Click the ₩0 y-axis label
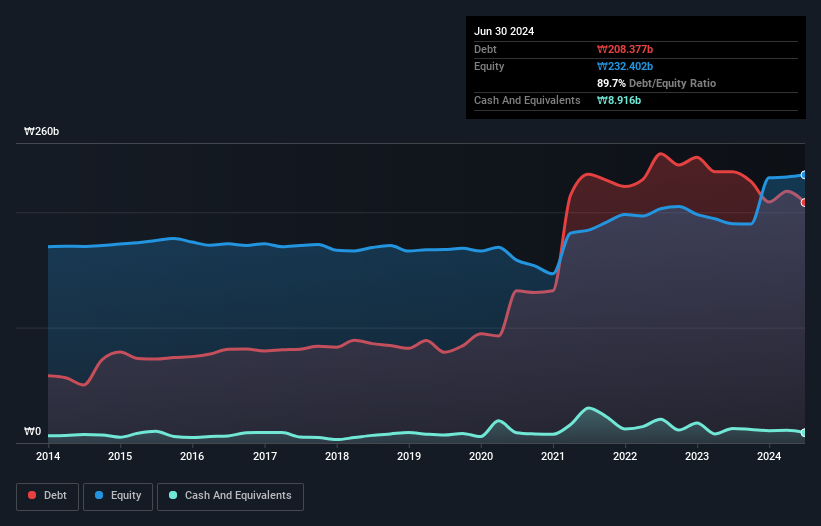 tap(32, 431)
